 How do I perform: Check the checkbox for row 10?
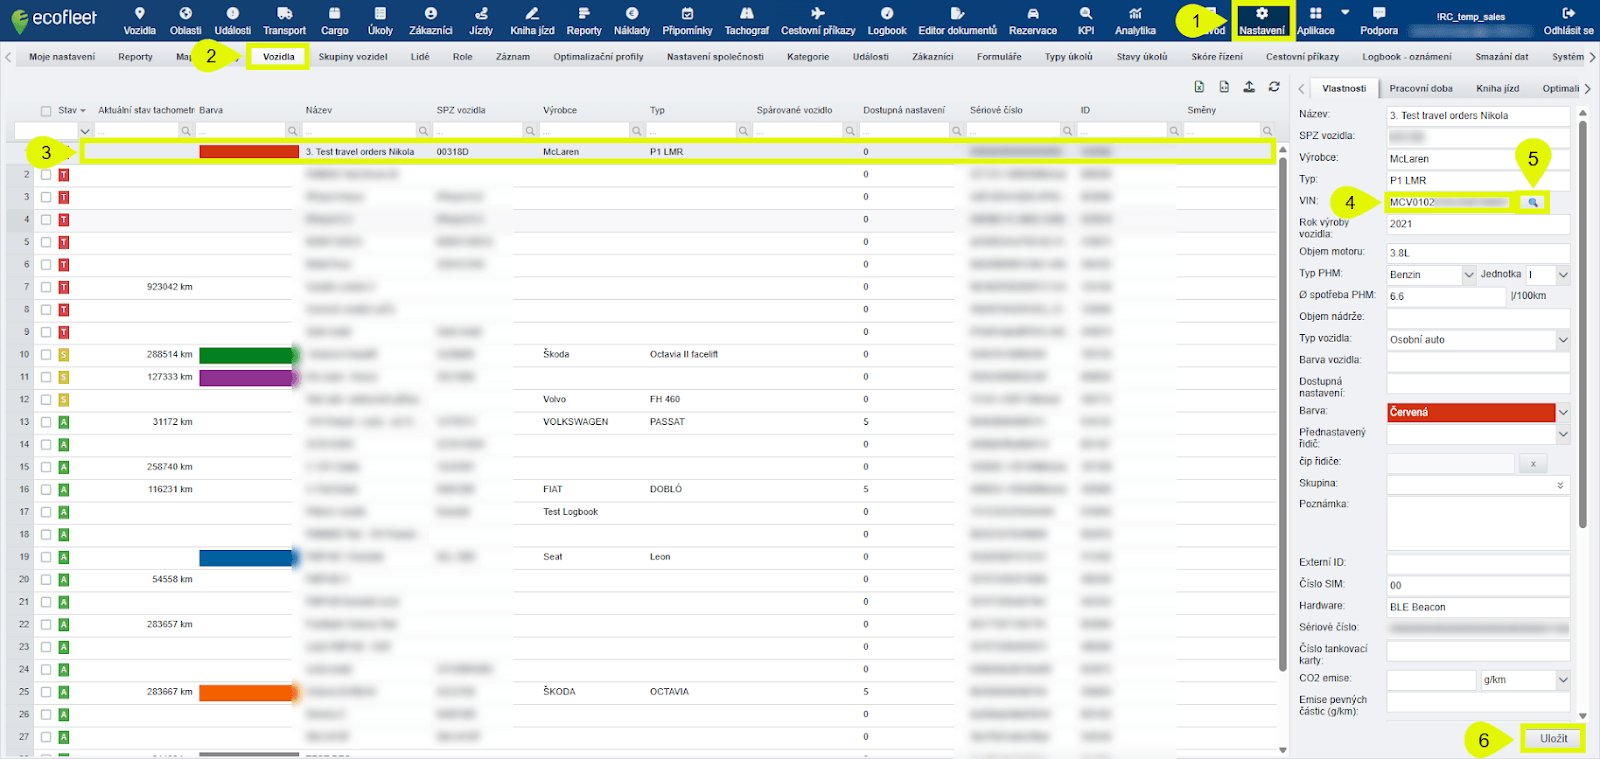tap(46, 355)
